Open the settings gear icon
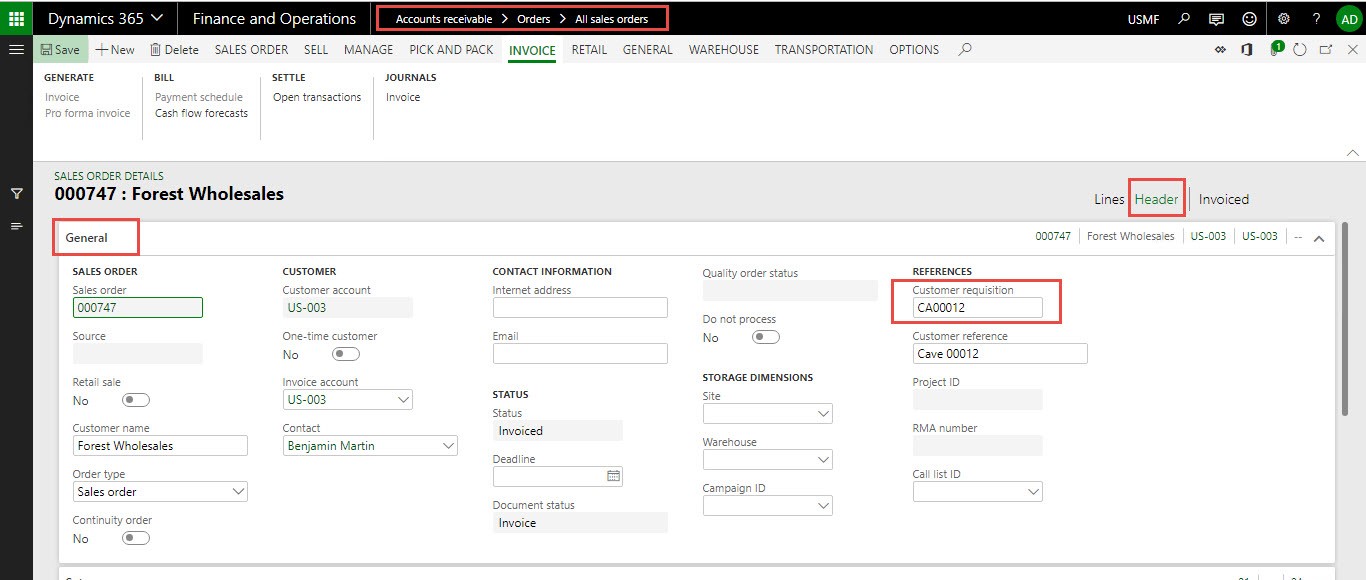1366x580 pixels. (1284, 18)
